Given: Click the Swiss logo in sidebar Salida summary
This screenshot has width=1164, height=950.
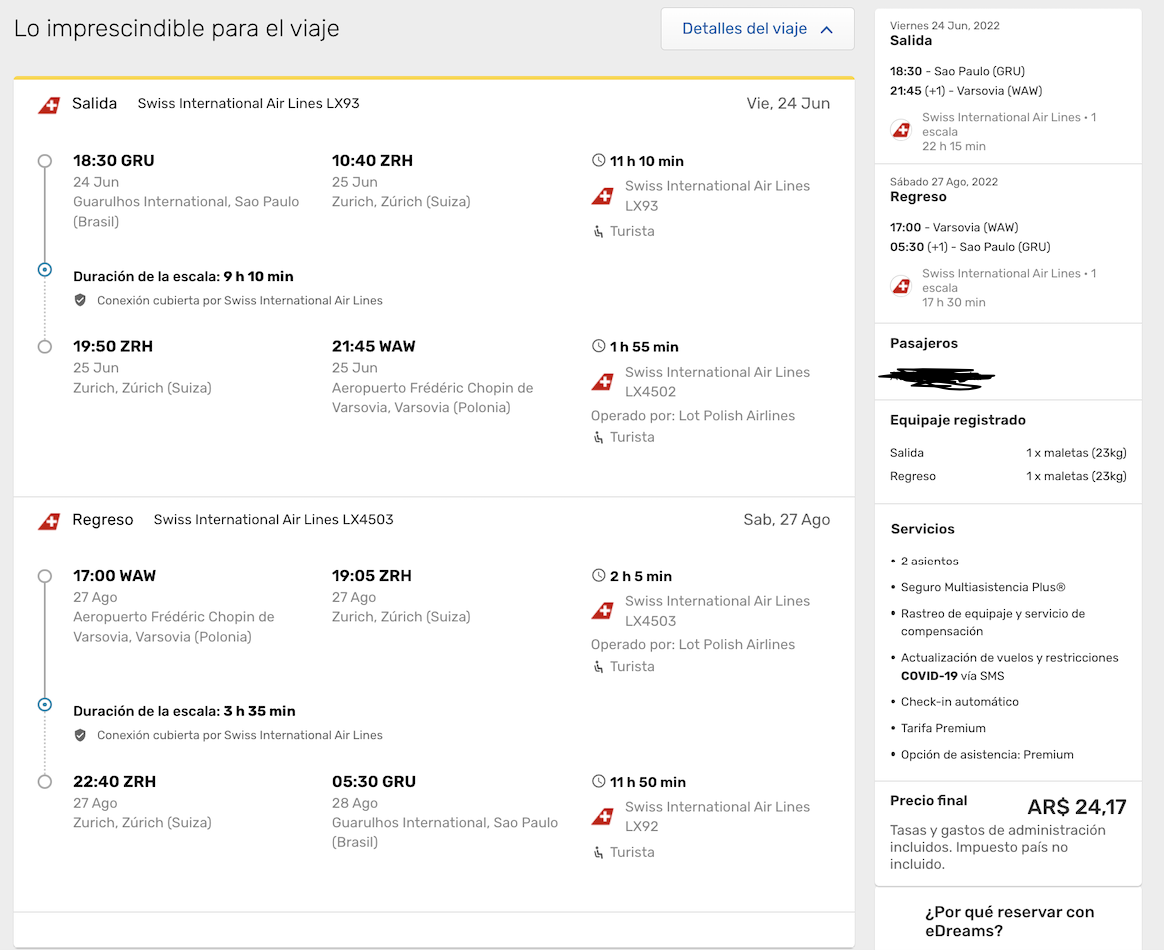Looking at the screenshot, I should coord(901,129).
